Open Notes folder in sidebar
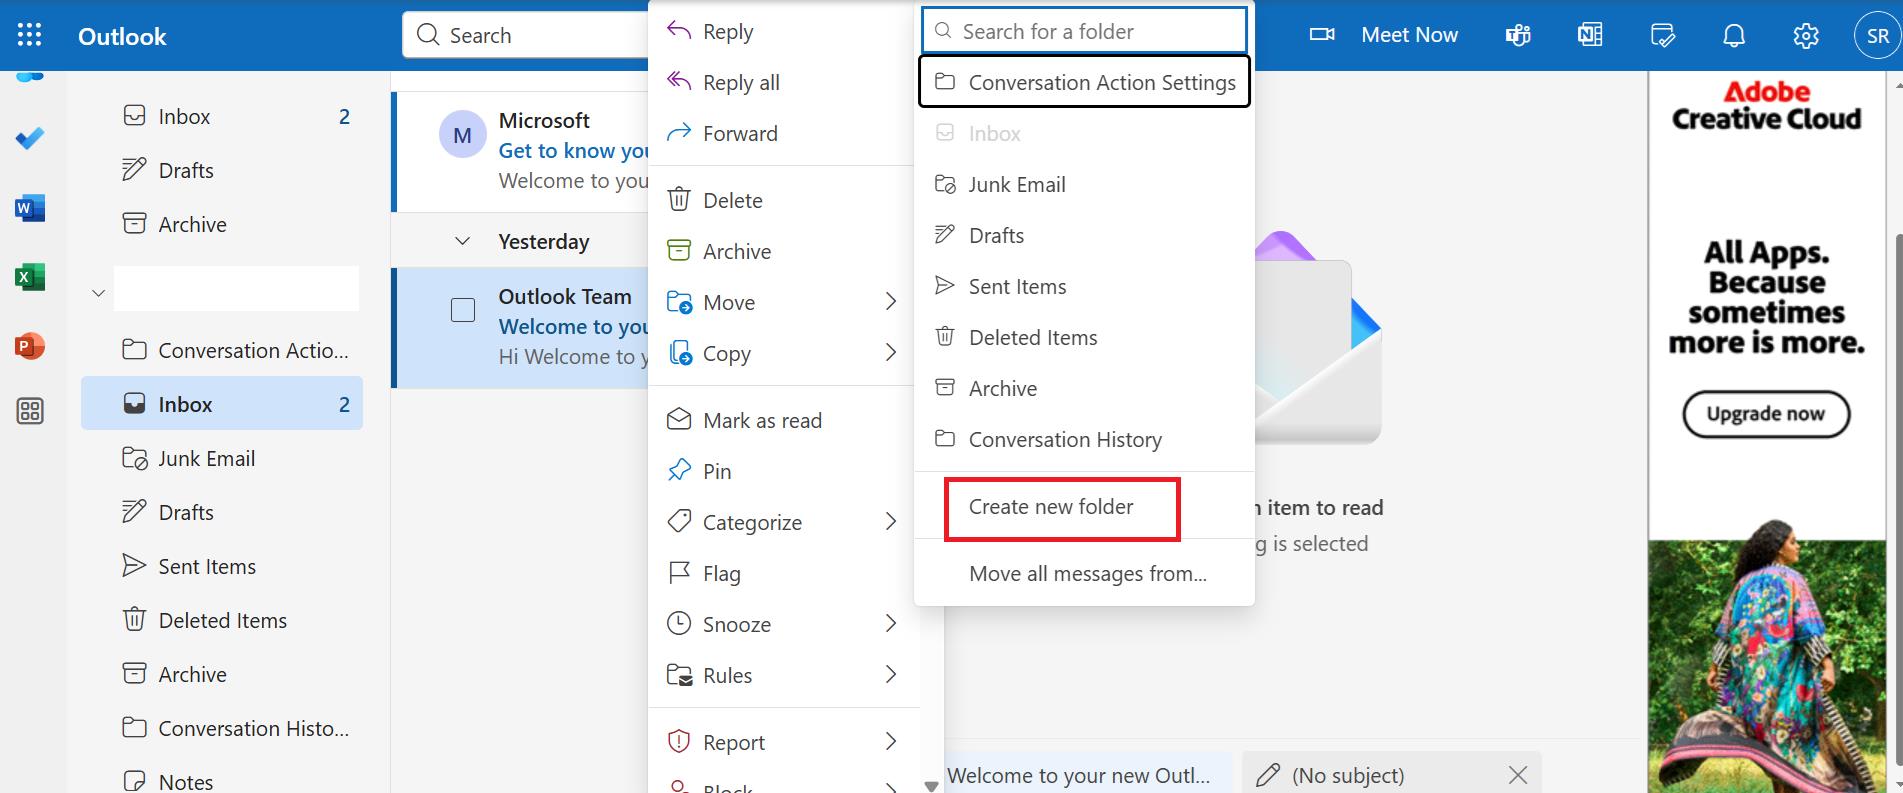The height and width of the screenshot is (793, 1903). coord(222,781)
